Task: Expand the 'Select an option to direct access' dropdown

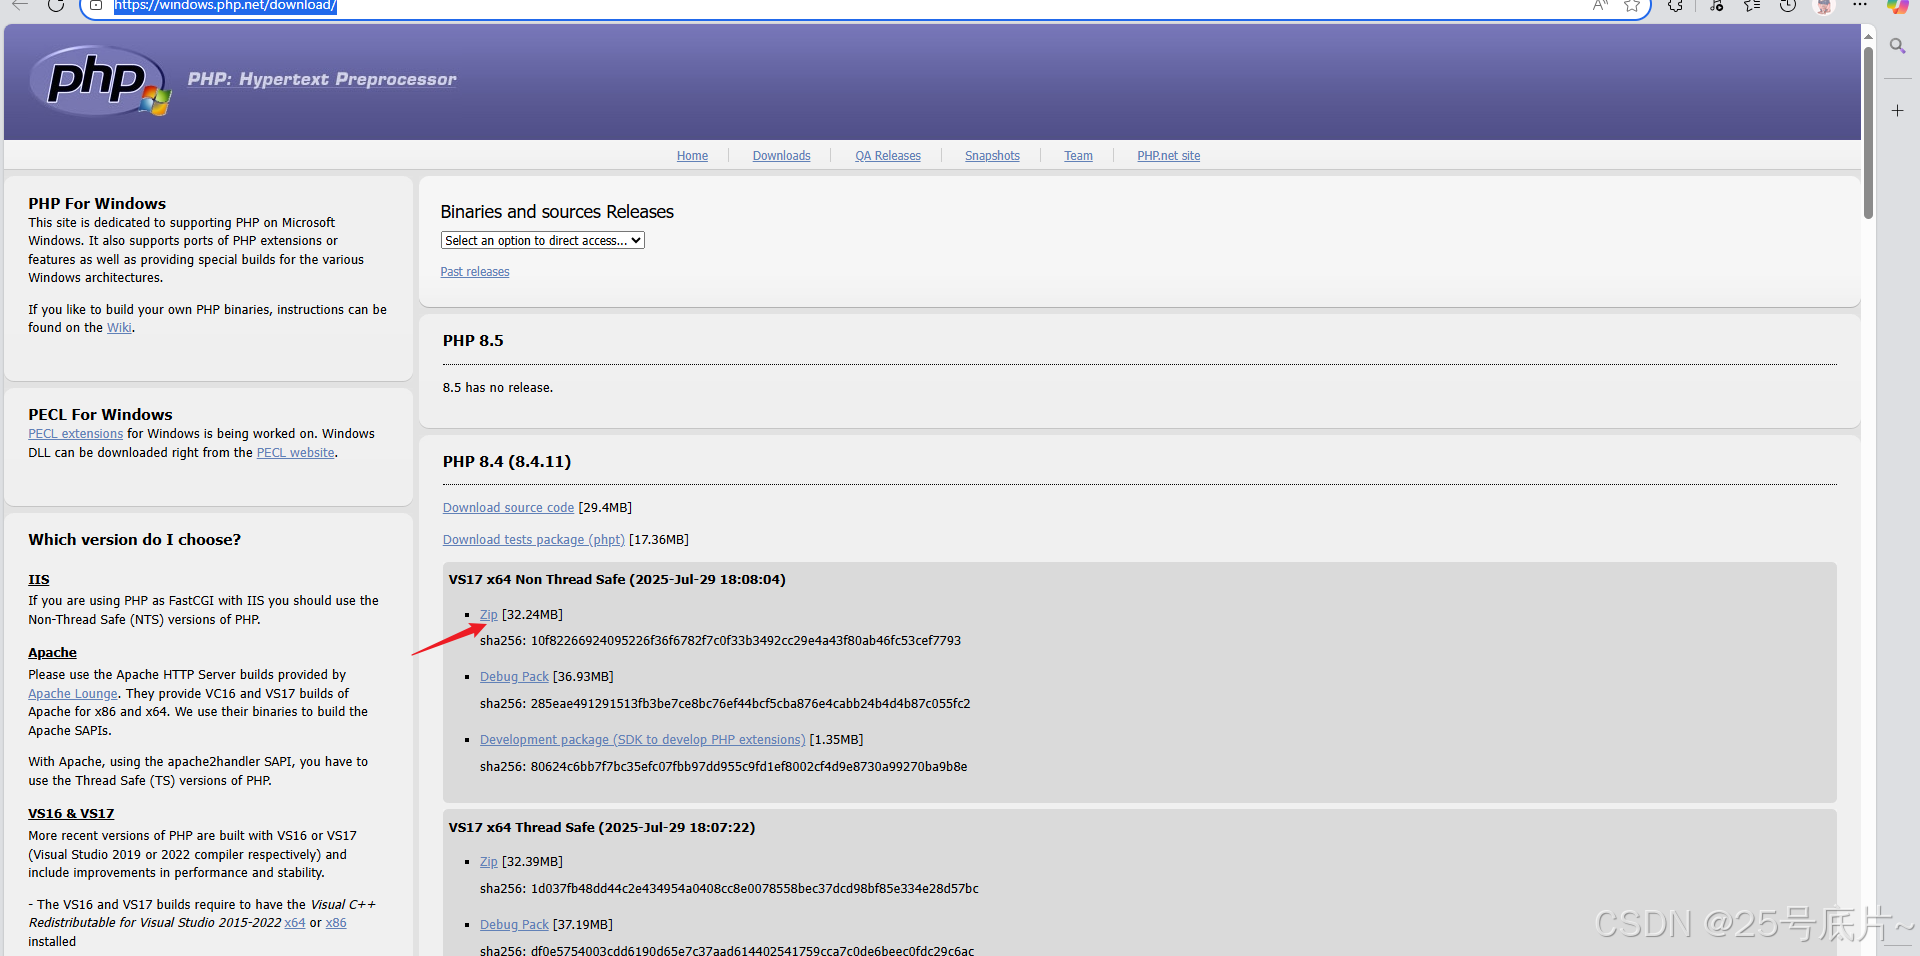Action: 543,241
